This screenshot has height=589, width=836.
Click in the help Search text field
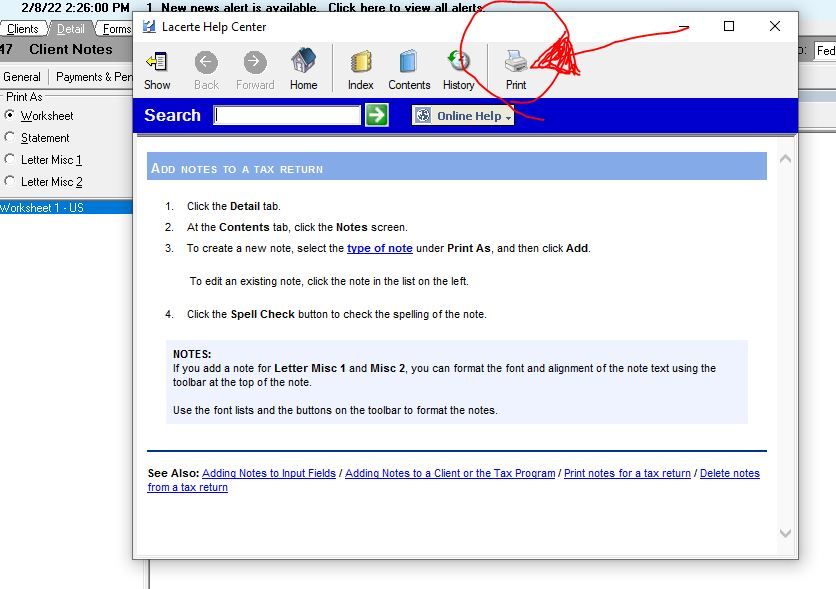tap(287, 116)
